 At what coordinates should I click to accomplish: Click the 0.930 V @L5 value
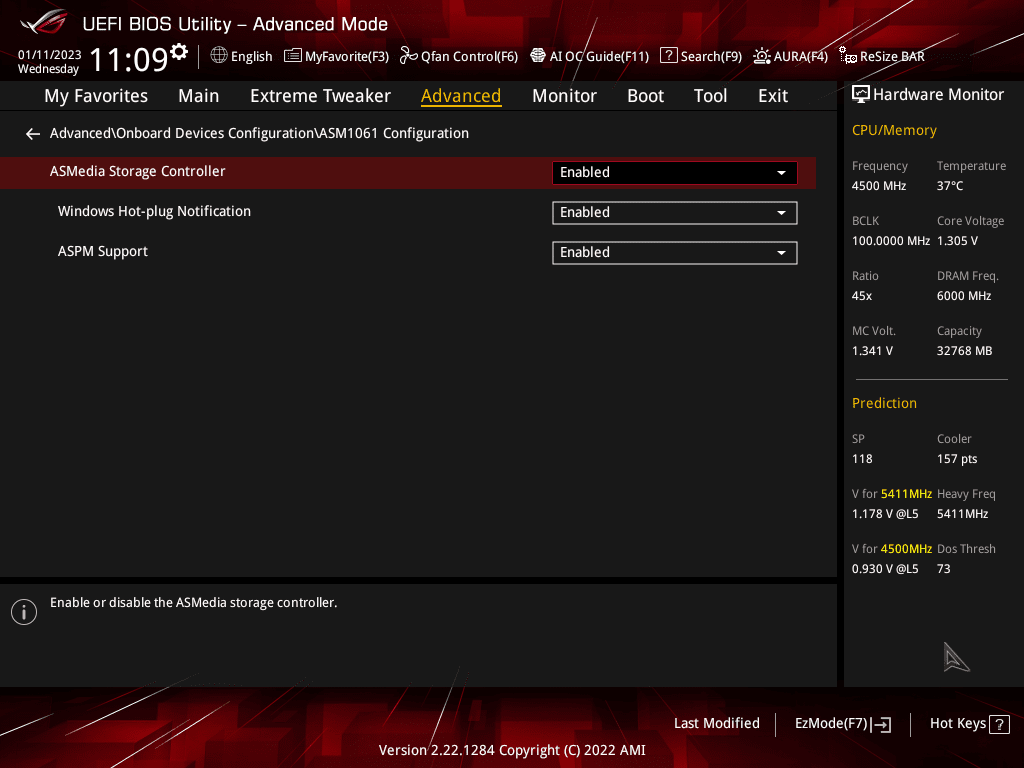point(885,569)
